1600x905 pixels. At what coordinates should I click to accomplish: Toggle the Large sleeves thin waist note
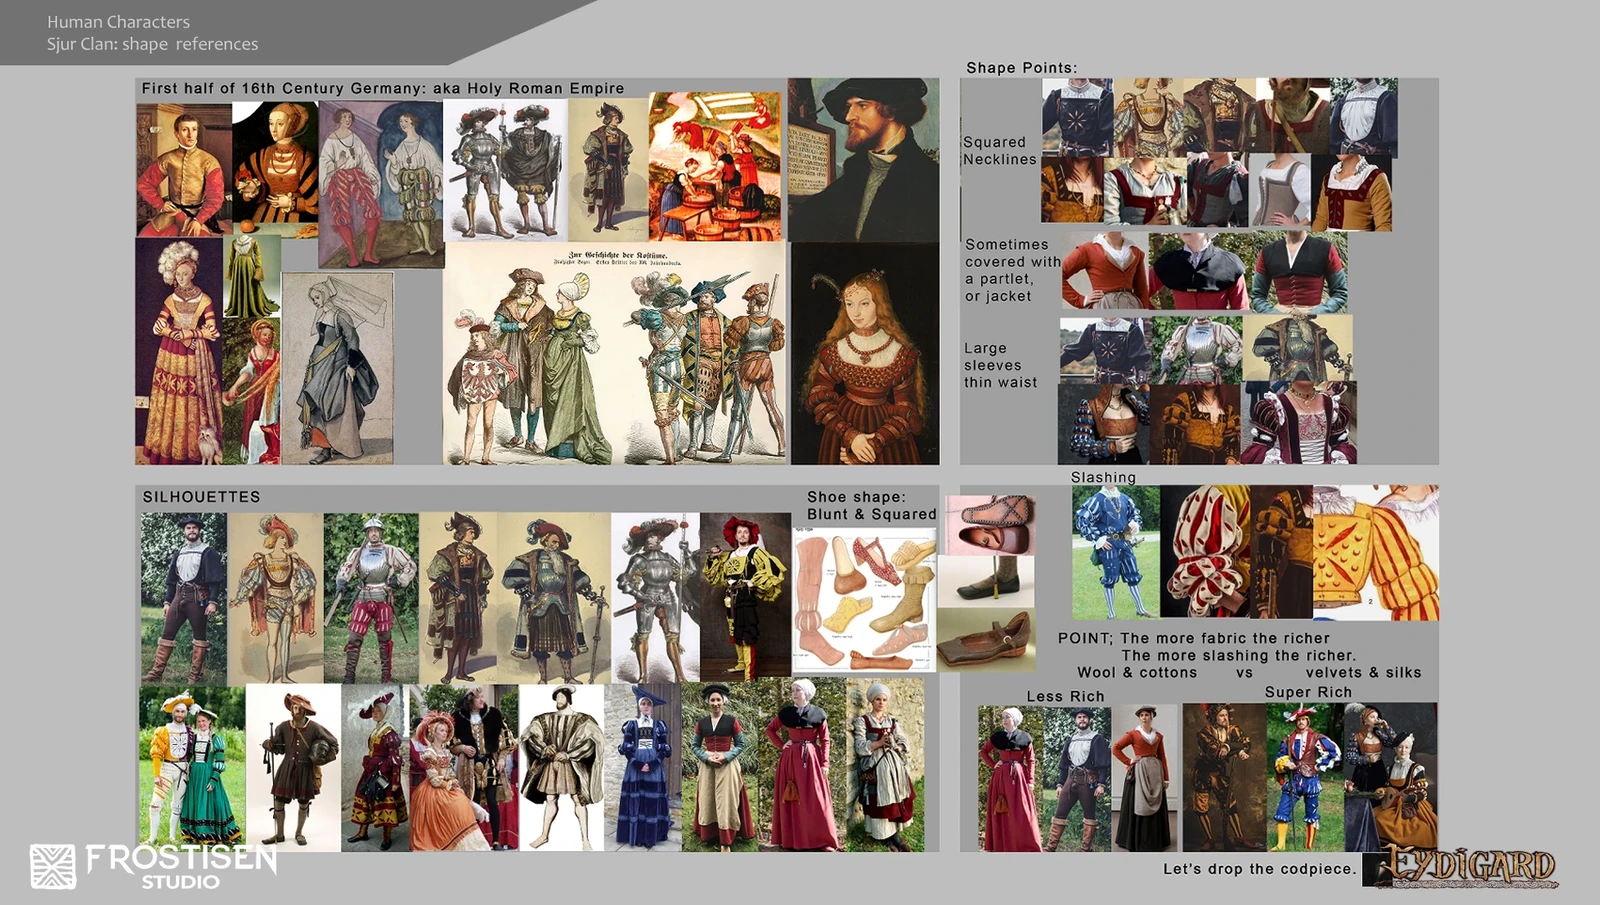pos(1000,365)
